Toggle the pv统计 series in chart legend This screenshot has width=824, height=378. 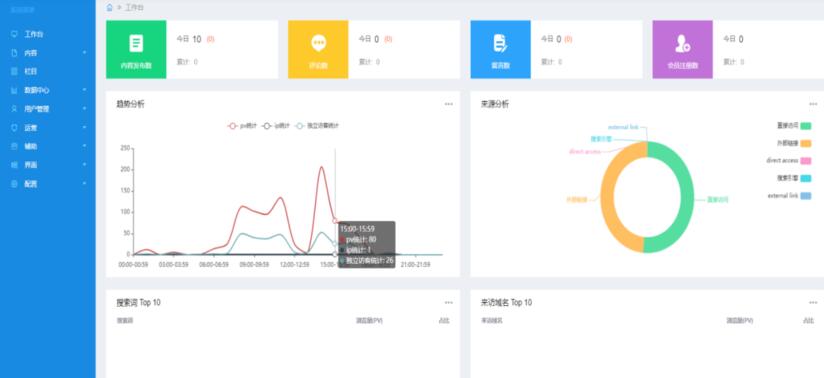pyautogui.click(x=242, y=126)
